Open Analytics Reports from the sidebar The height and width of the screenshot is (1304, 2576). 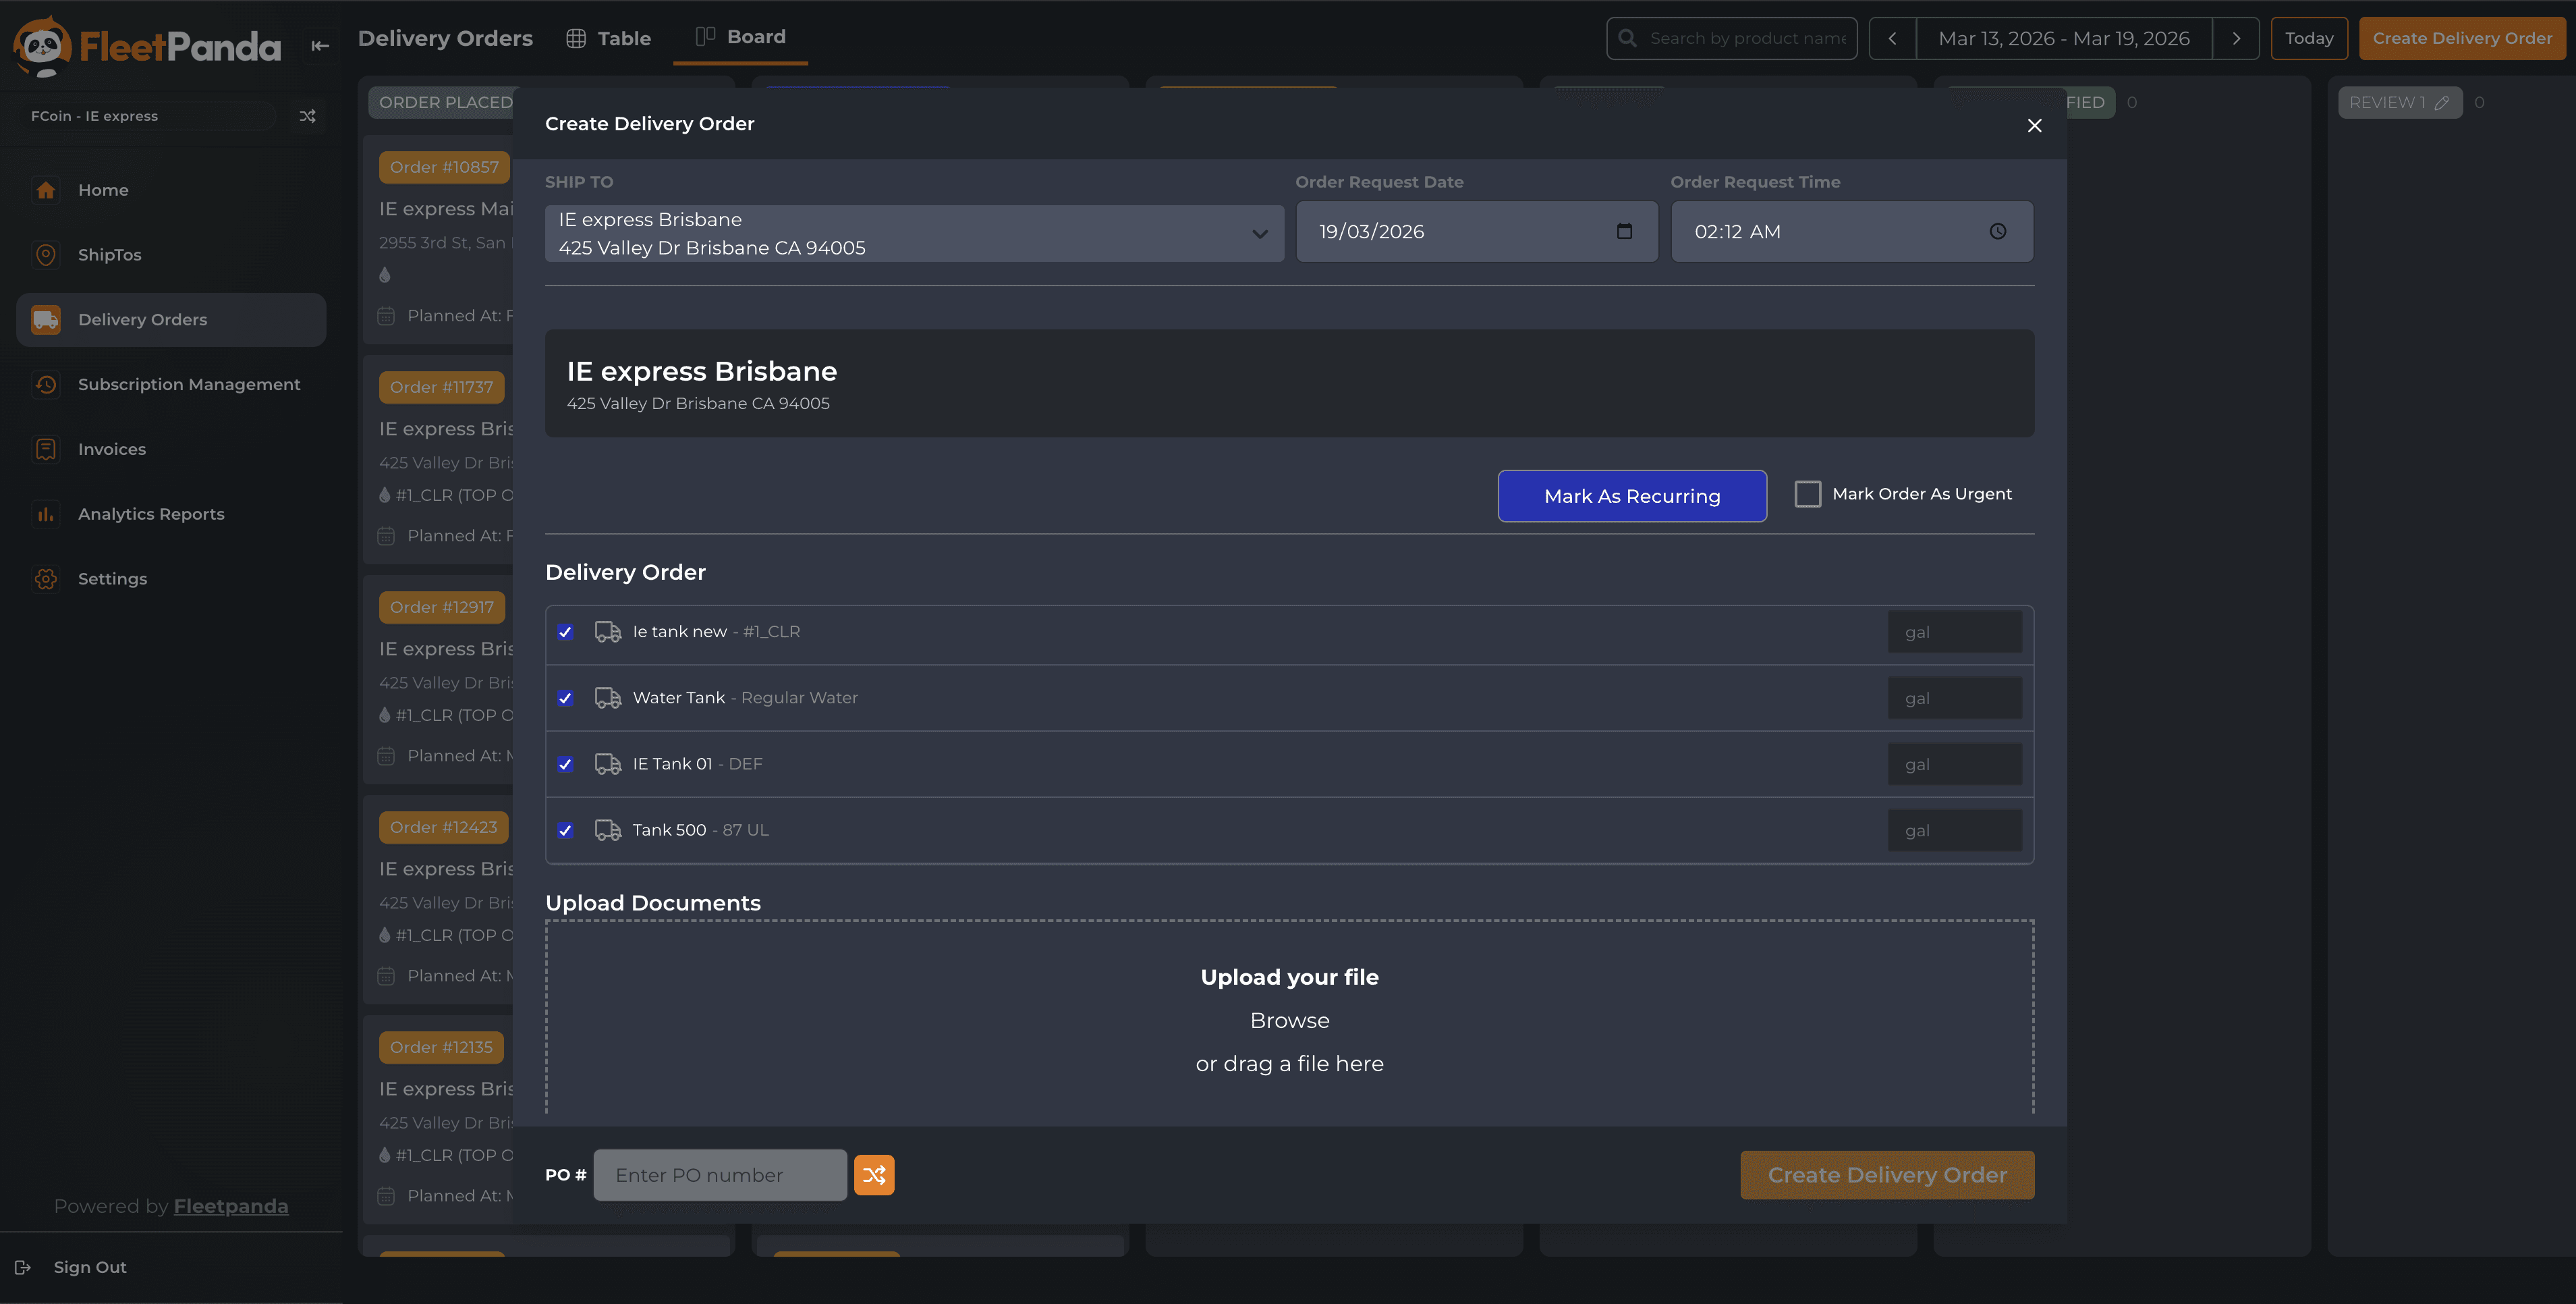click(151, 514)
